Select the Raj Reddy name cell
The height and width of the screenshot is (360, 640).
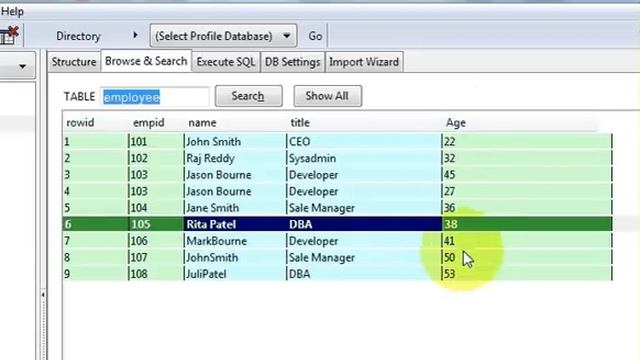click(235, 158)
